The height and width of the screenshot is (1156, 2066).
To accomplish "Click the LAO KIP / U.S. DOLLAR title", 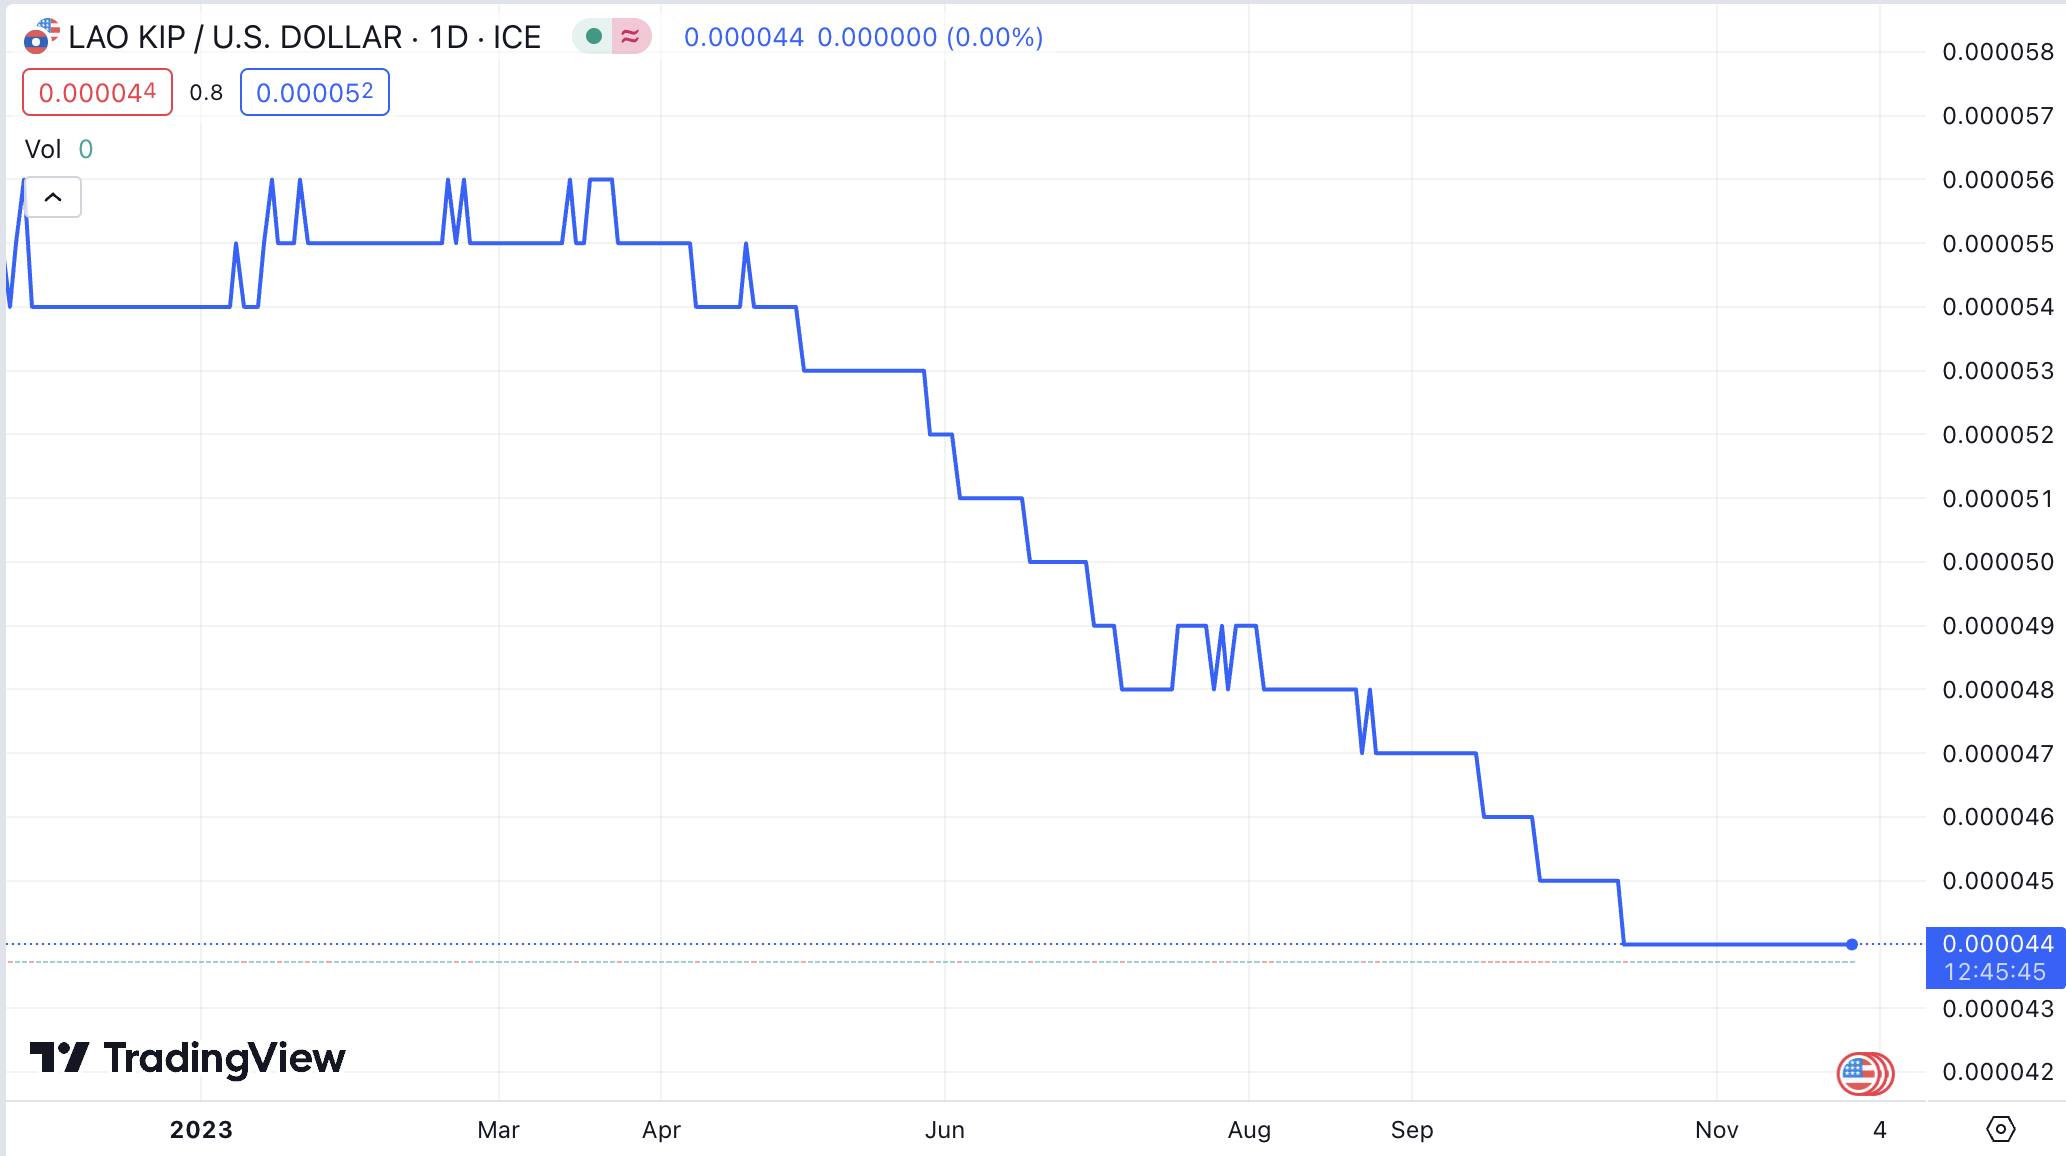I will click(235, 37).
